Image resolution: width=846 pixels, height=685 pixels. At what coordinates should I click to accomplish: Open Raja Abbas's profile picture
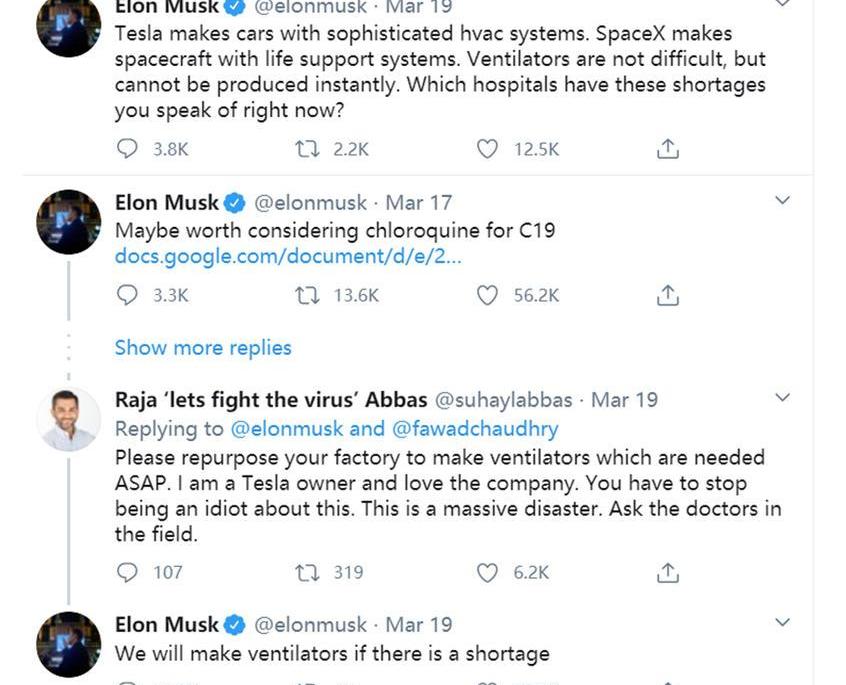(x=69, y=419)
